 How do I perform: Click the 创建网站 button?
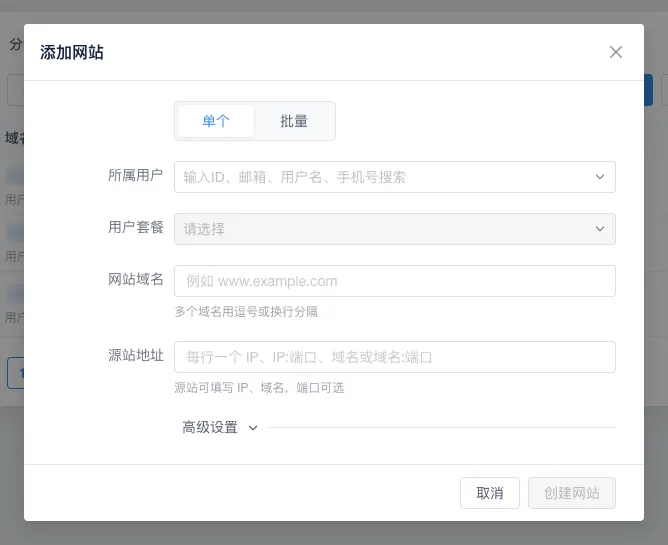(x=572, y=493)
